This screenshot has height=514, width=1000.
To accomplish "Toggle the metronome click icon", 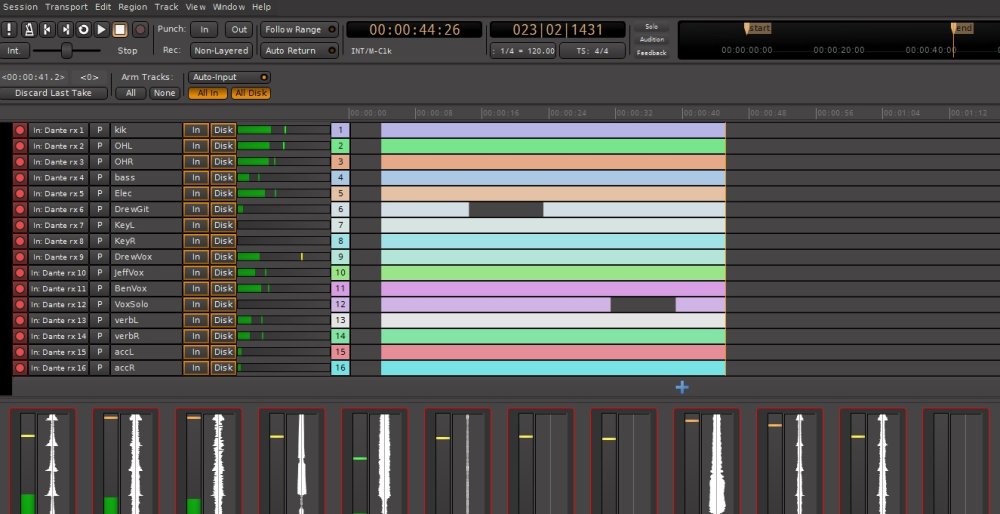I will click(29, 30).
